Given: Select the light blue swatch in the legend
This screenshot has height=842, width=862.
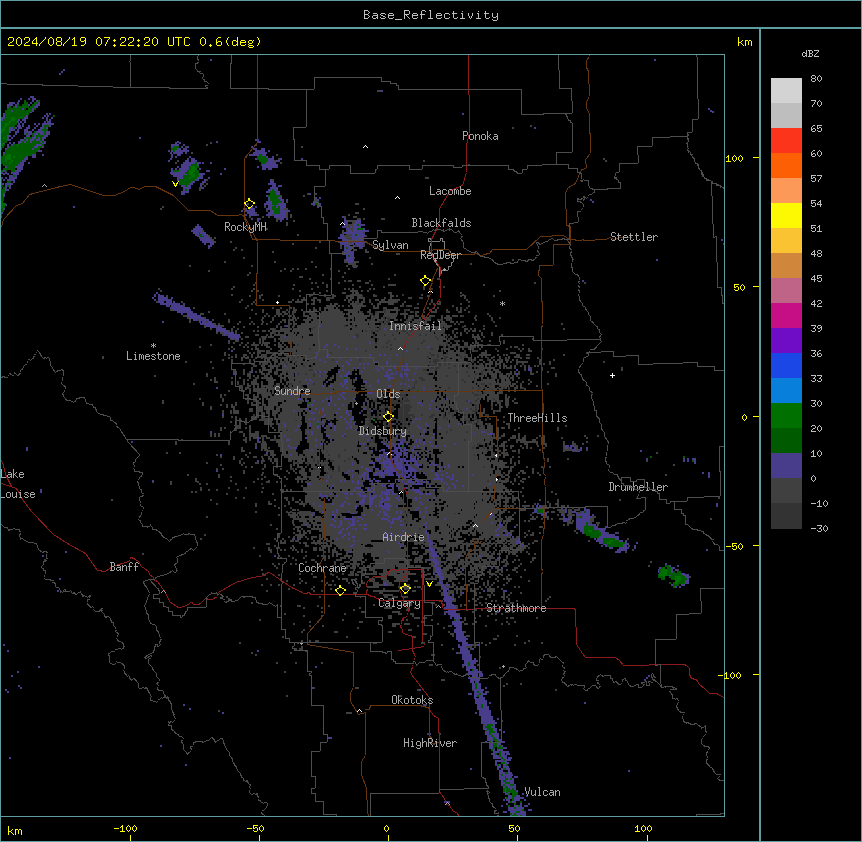Looking at the screenshot, I should [x=786, y=391].
